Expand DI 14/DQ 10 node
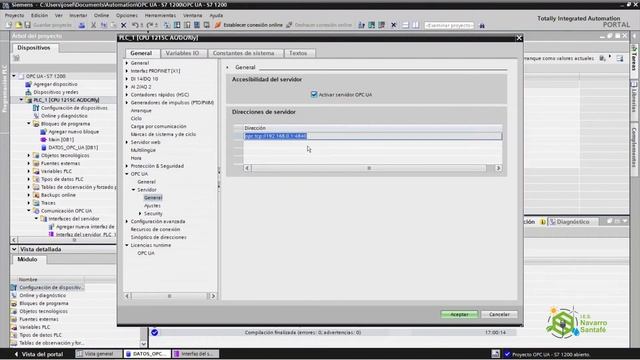 (127, 79)
